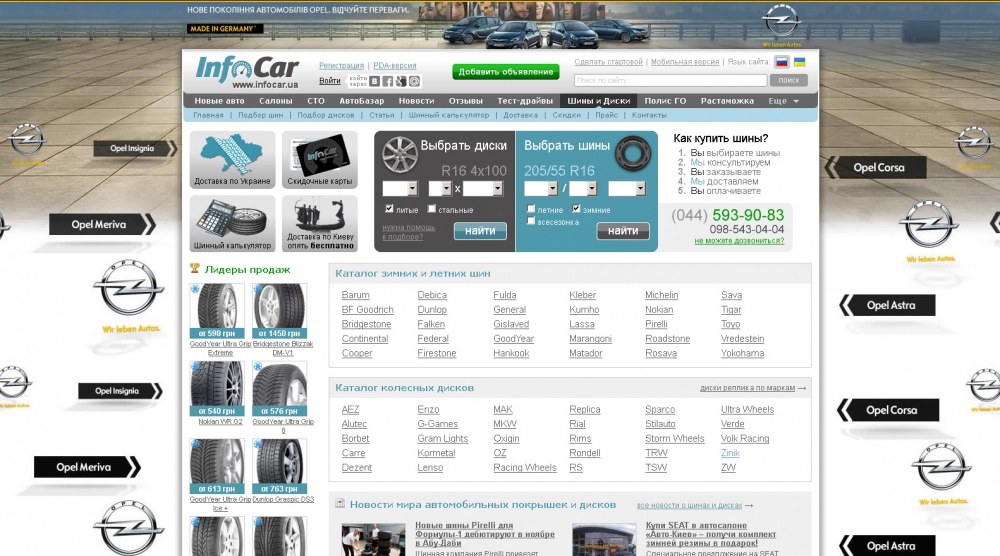This screenshot has height=556, width=1000.
Task: Open tire width dropdown
Action: tap(541, 189)
